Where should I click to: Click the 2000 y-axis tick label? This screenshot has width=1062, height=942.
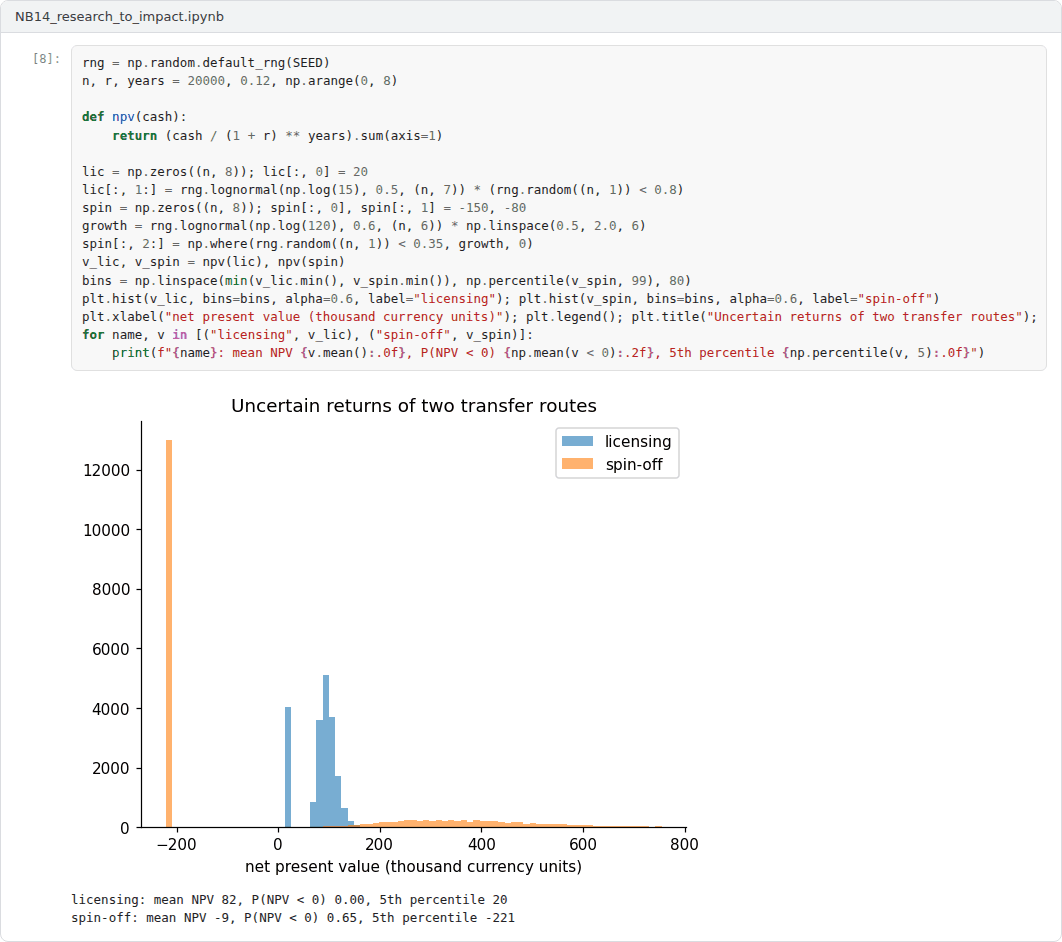pyautogui.click(x=110, y=769)
